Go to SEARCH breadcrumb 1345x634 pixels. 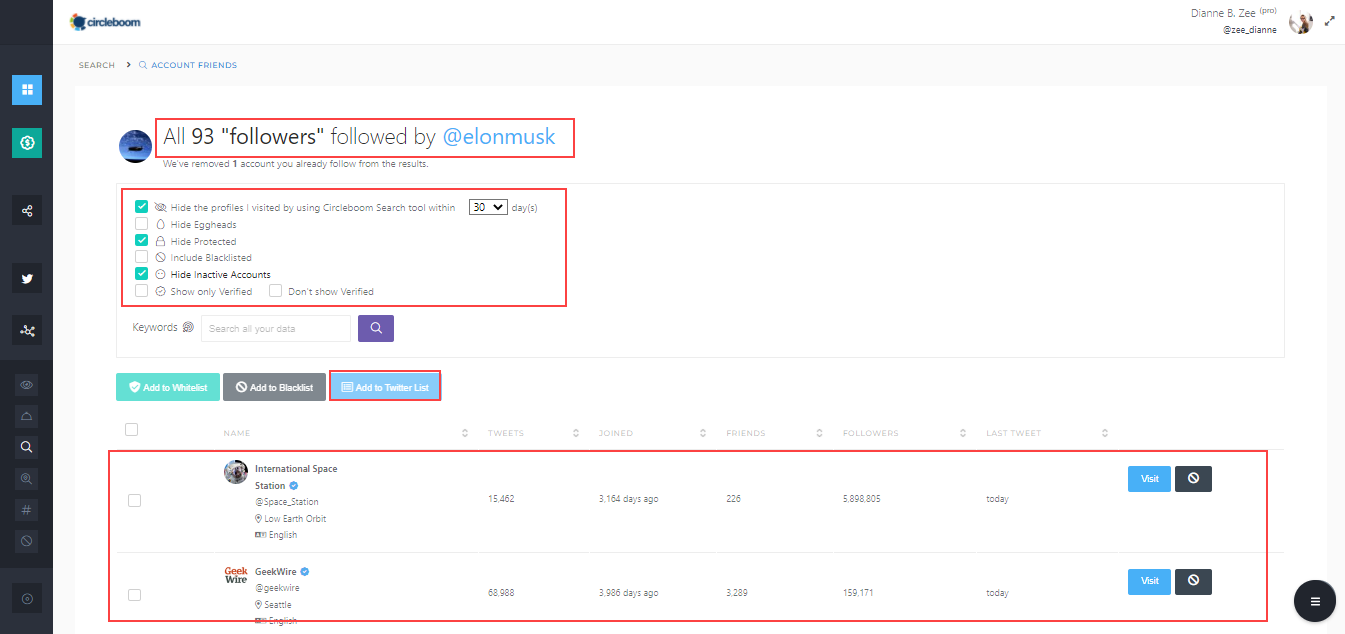tap(97, 65)
